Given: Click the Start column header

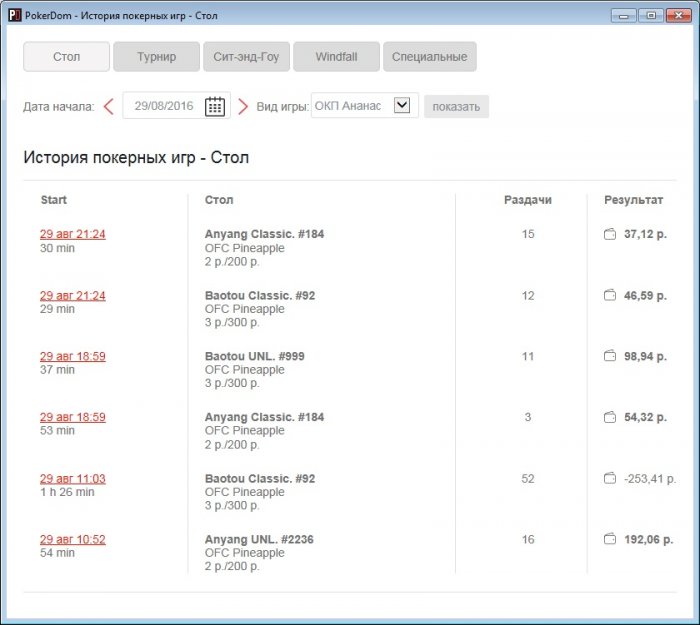Looking at the screenshot, I should pos(54,200).
